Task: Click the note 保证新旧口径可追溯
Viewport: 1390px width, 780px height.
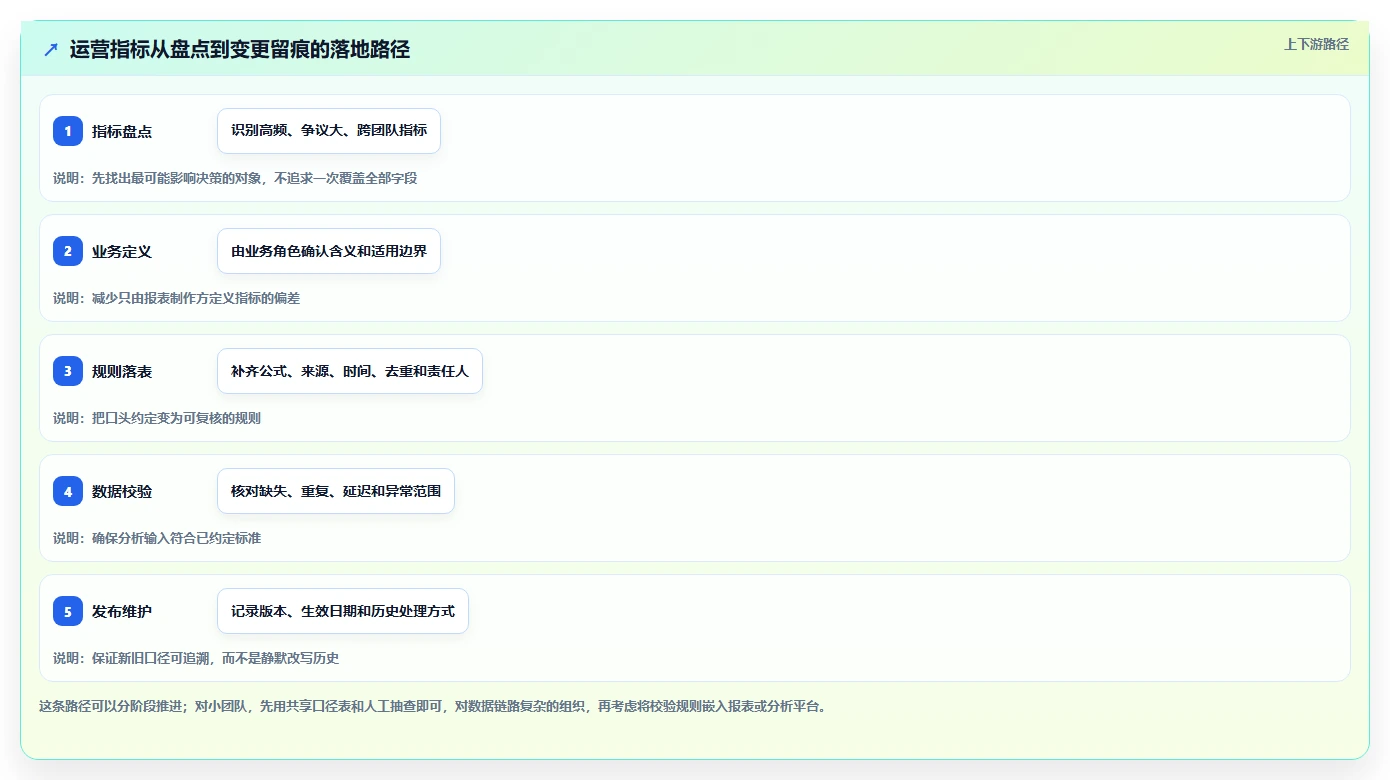Action: [196, 658]
